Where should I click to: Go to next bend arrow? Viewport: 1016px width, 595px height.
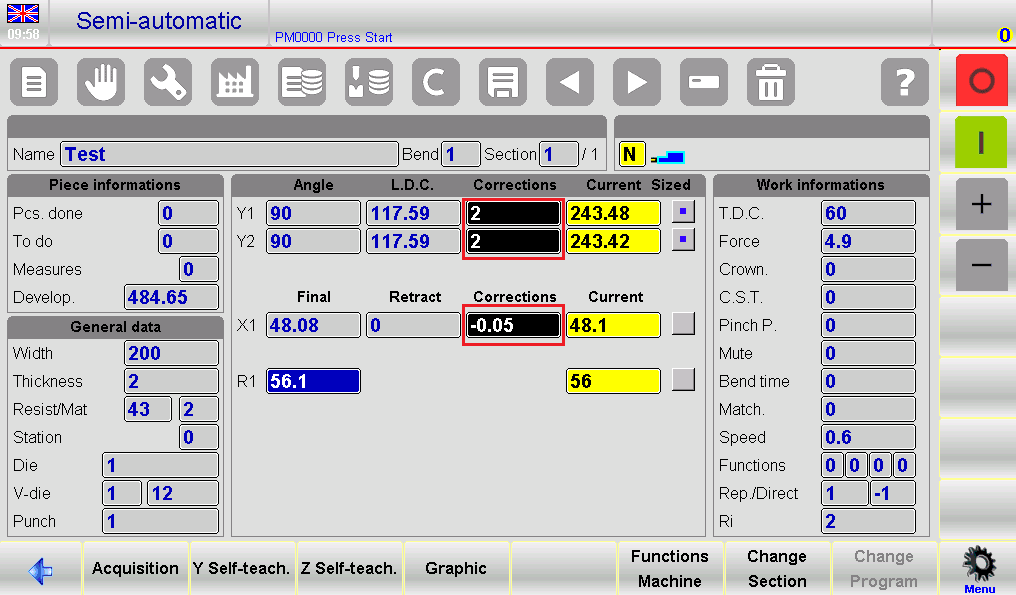(x=637, y=82)
